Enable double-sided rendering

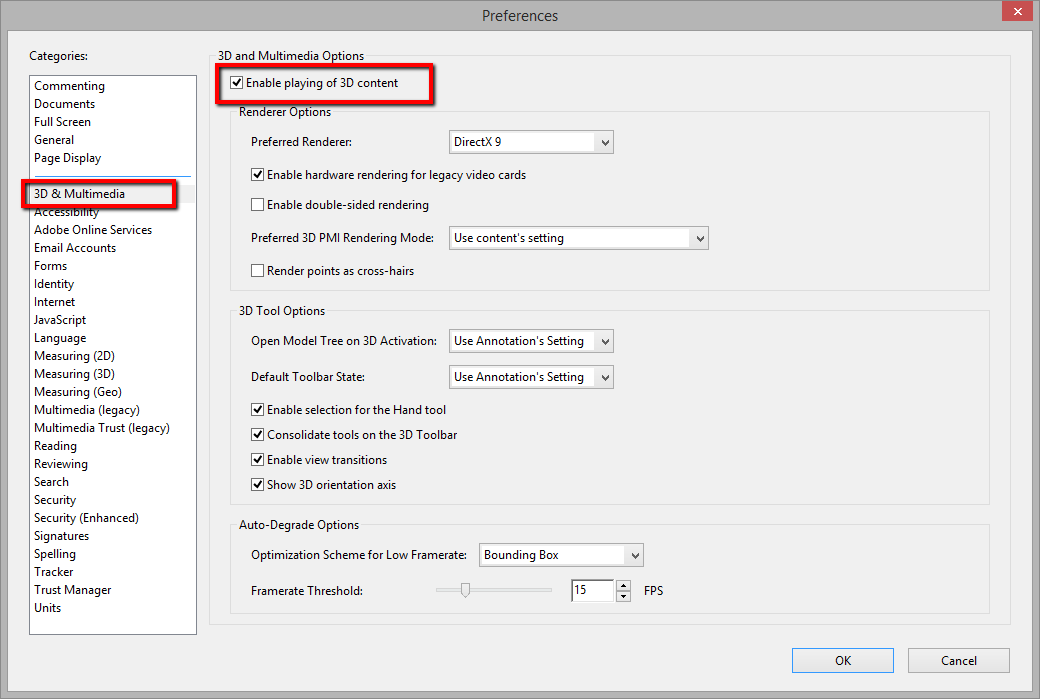(257, 205)
